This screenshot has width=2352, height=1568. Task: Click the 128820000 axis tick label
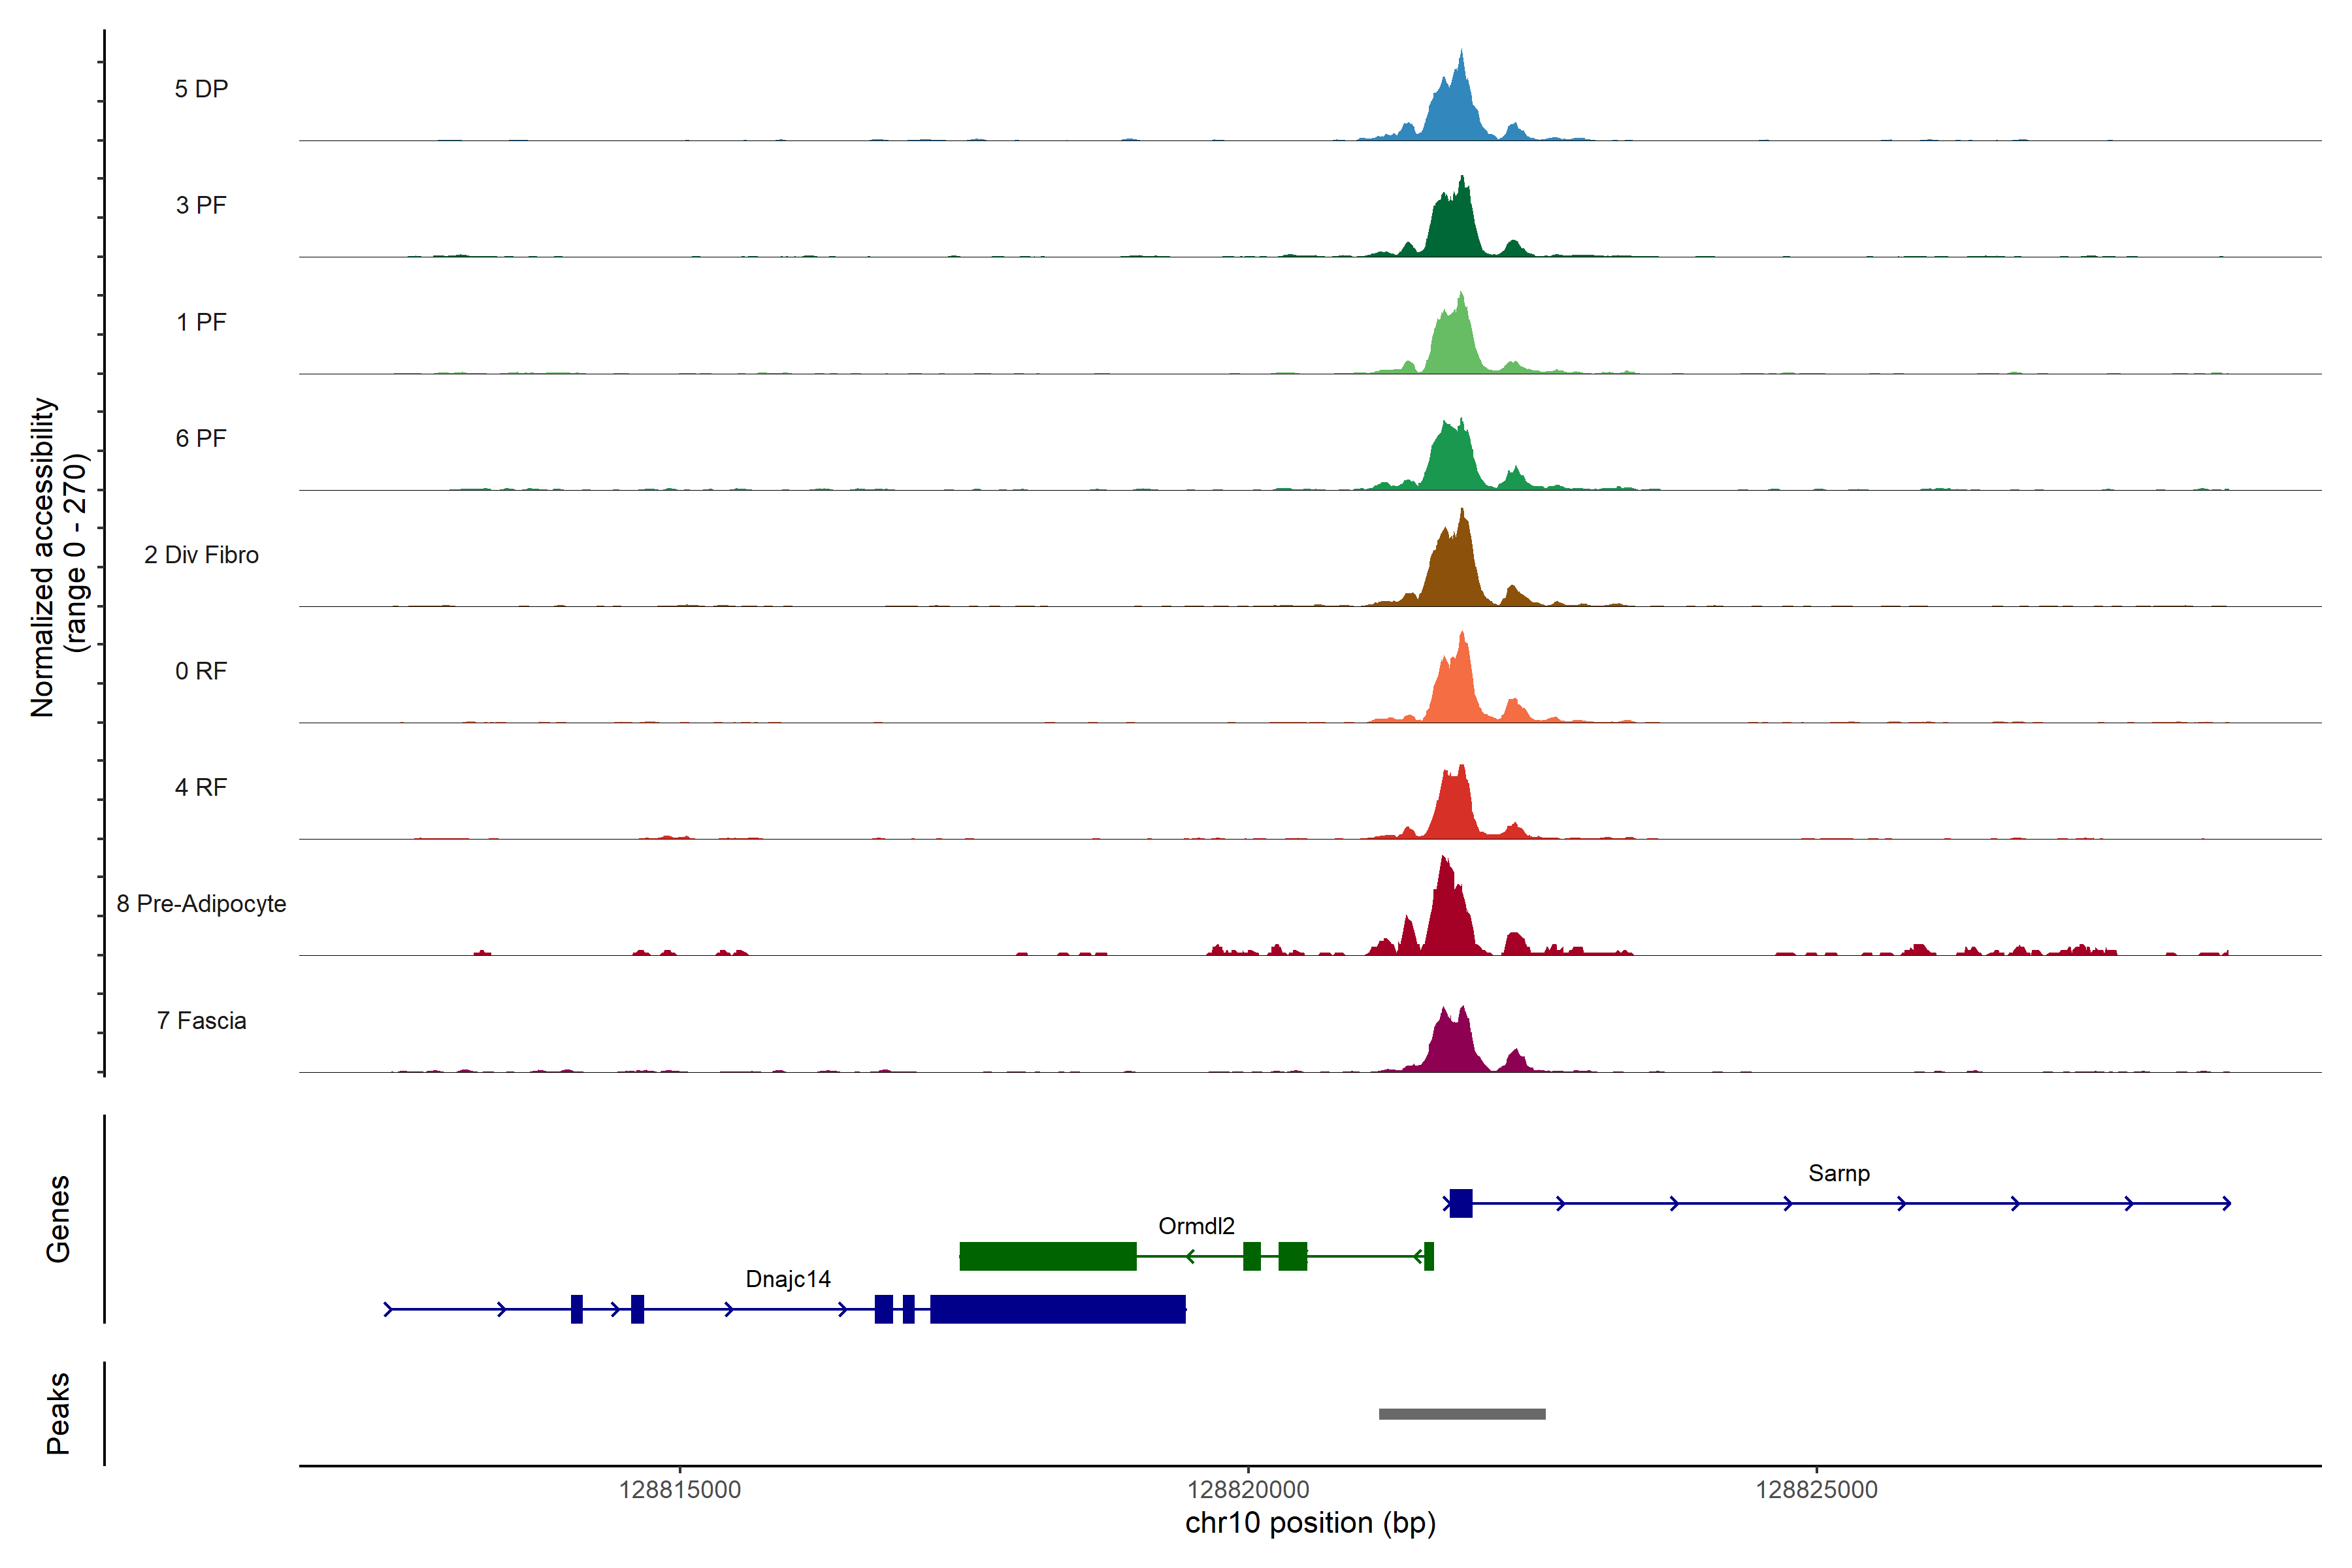coord(1248,1489)
